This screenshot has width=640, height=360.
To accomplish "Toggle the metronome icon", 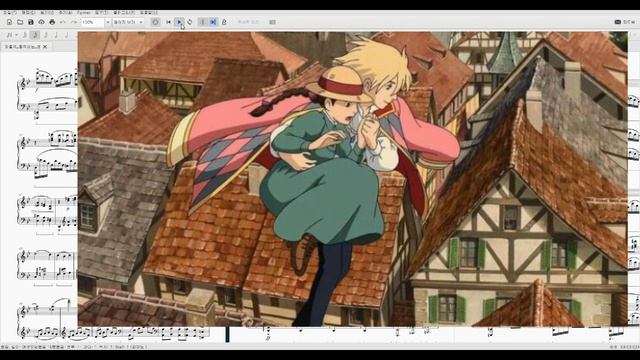I will pyautogui.click(x=224, y=22).
